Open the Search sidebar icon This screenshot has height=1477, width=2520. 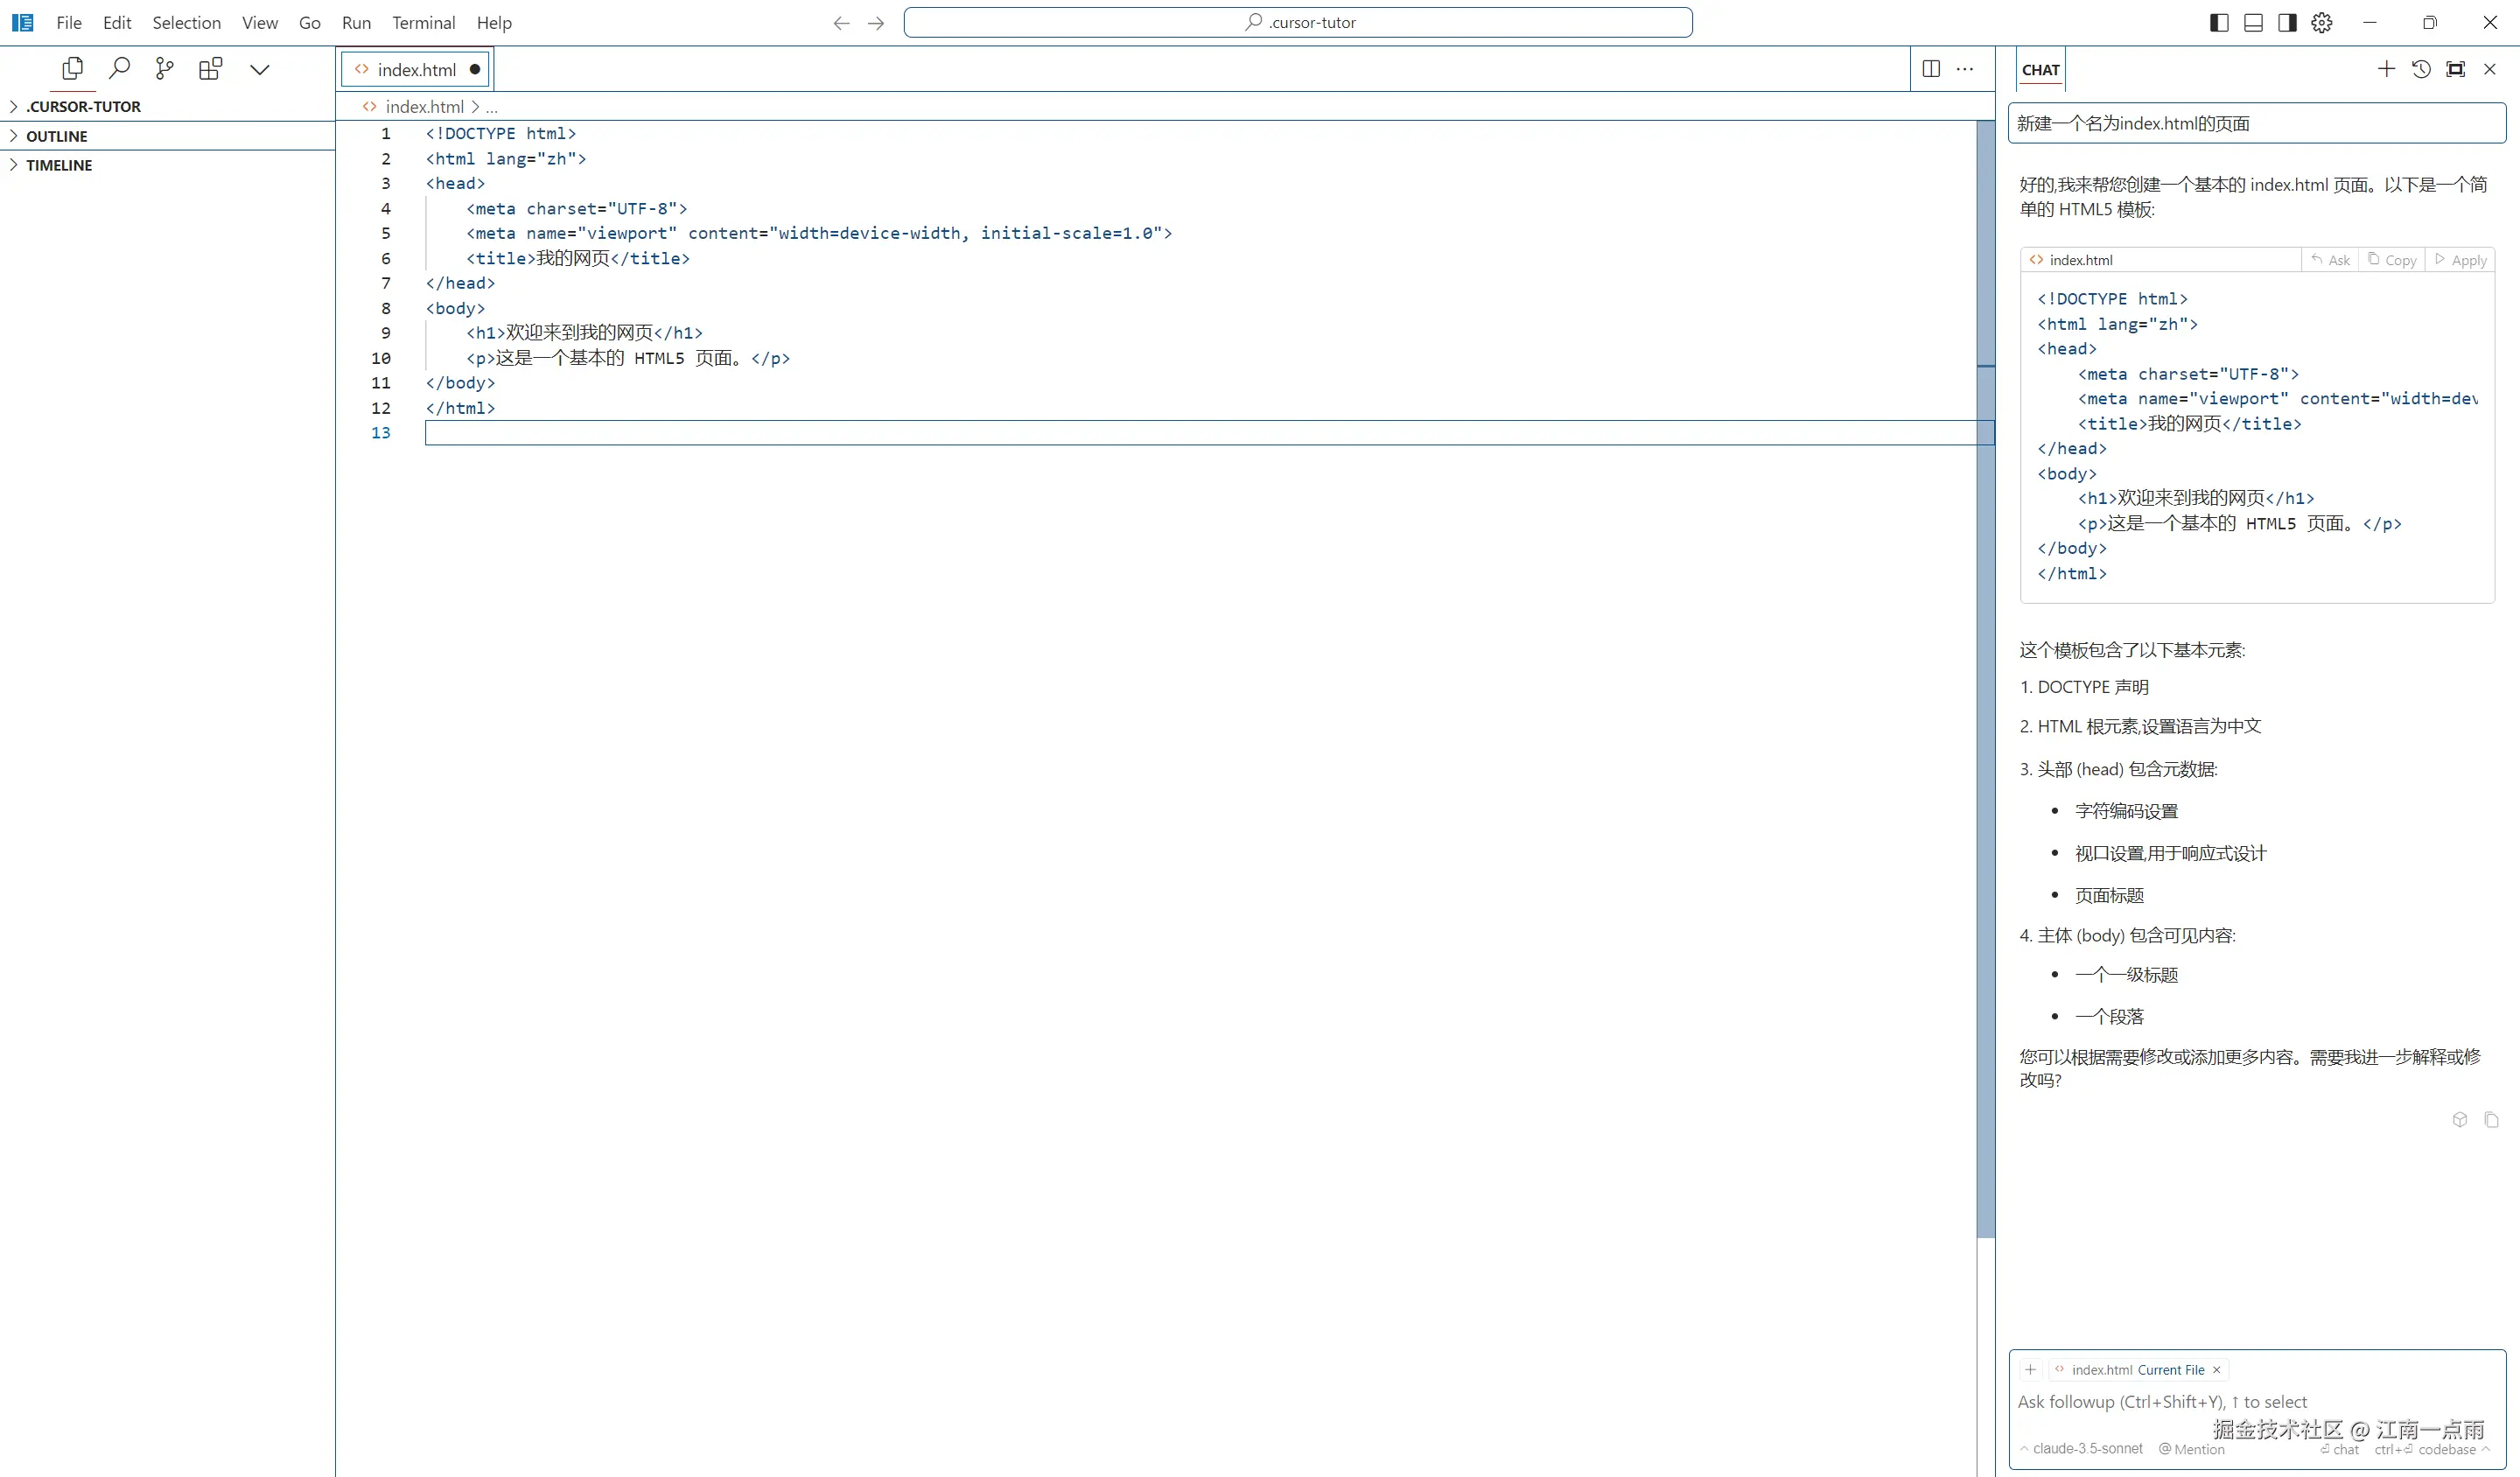pyautogui.click(x=119, y=68)
